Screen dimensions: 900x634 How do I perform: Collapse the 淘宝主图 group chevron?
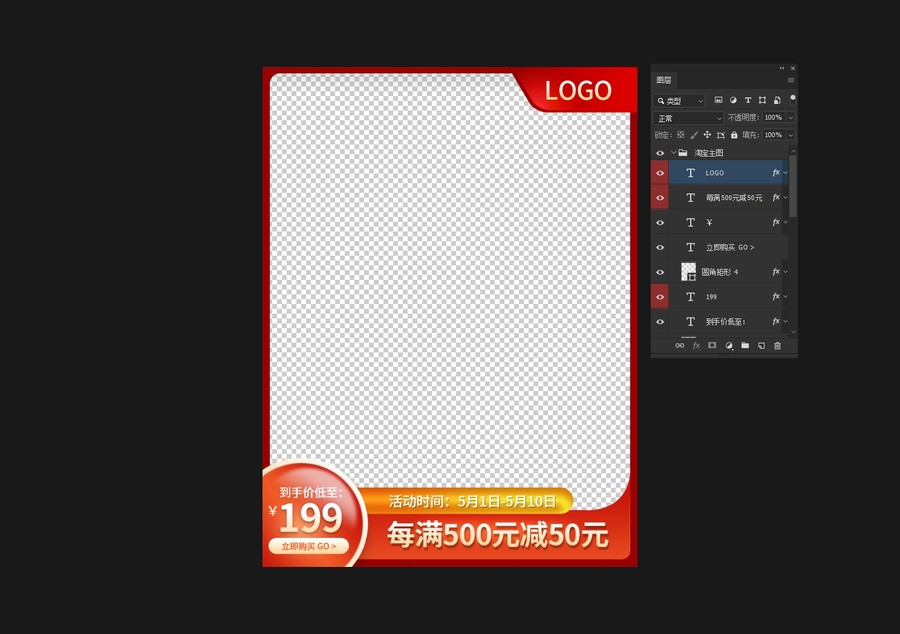tap(673, 153)
